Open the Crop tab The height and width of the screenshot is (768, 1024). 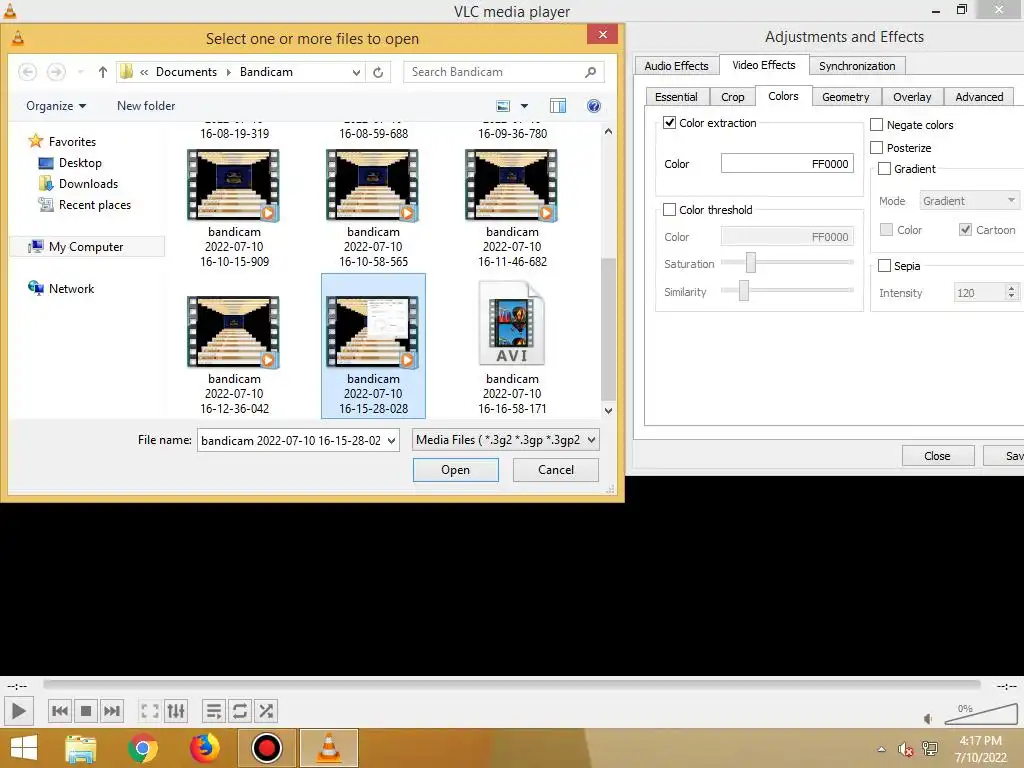733,97
